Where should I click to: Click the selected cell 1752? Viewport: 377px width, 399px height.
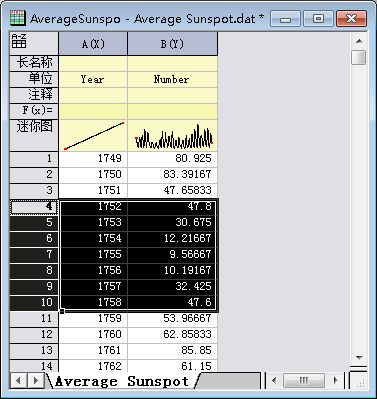tap(93, 207)
